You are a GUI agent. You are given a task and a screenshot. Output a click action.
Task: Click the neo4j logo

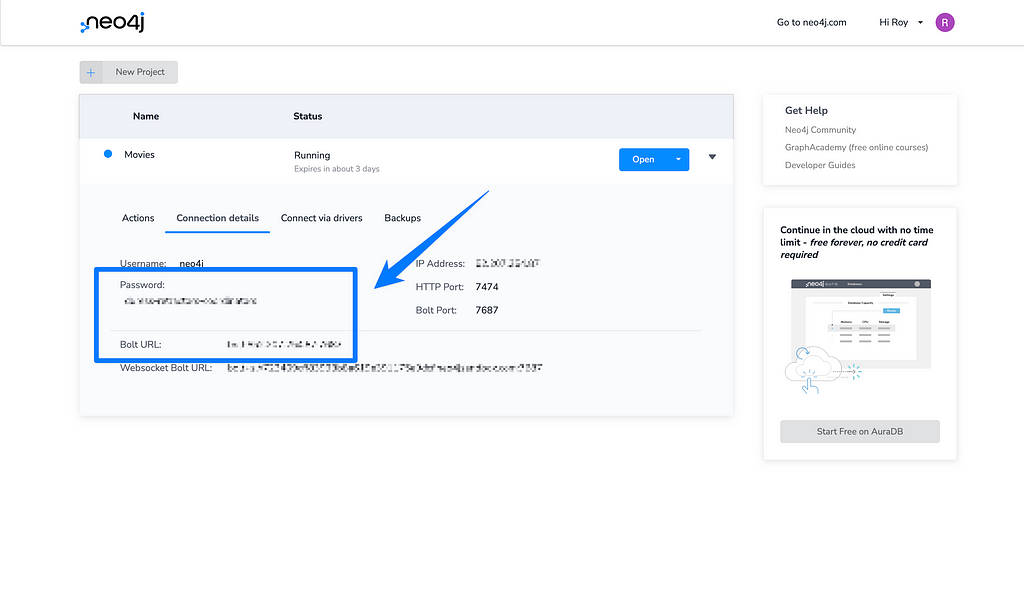112,23
